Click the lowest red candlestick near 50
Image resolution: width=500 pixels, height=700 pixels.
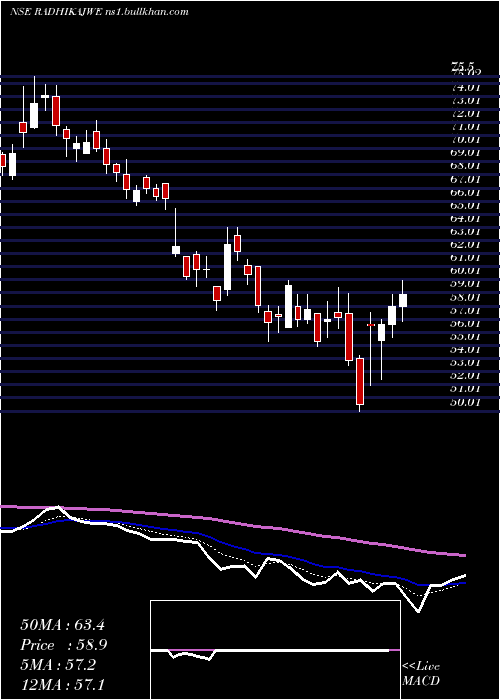pyautogui.click(x=360, y=382)
